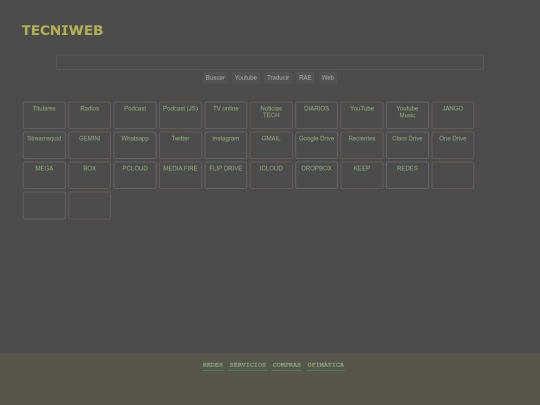Open the MEDIA FIRE tile
Image resolution: width=540 pixels, height=405 pixels.
pos(180,175)
